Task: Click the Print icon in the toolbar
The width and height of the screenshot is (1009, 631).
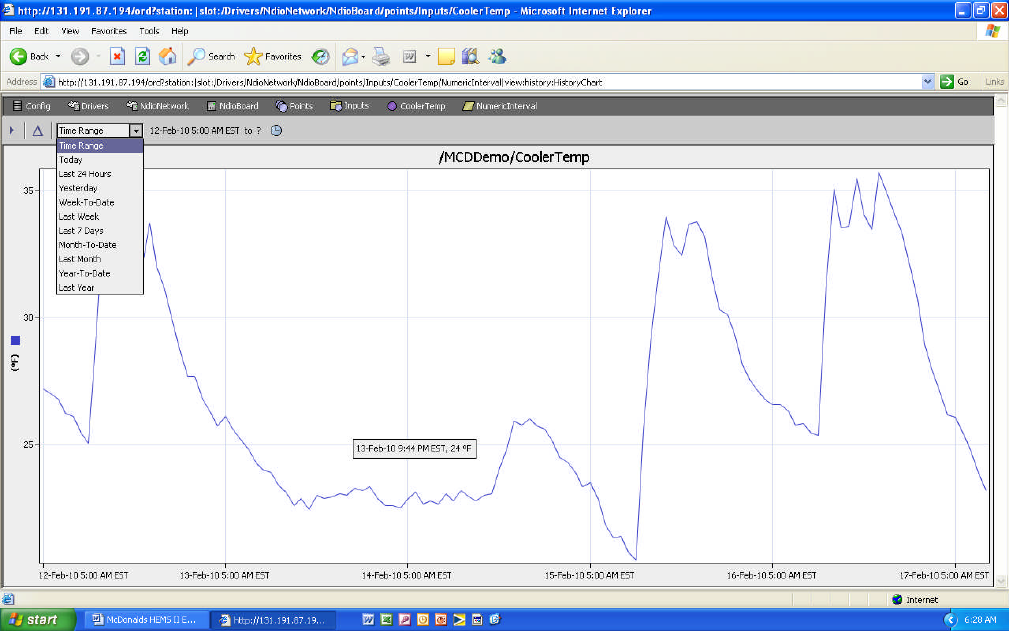Action: (x=381, y=56)
